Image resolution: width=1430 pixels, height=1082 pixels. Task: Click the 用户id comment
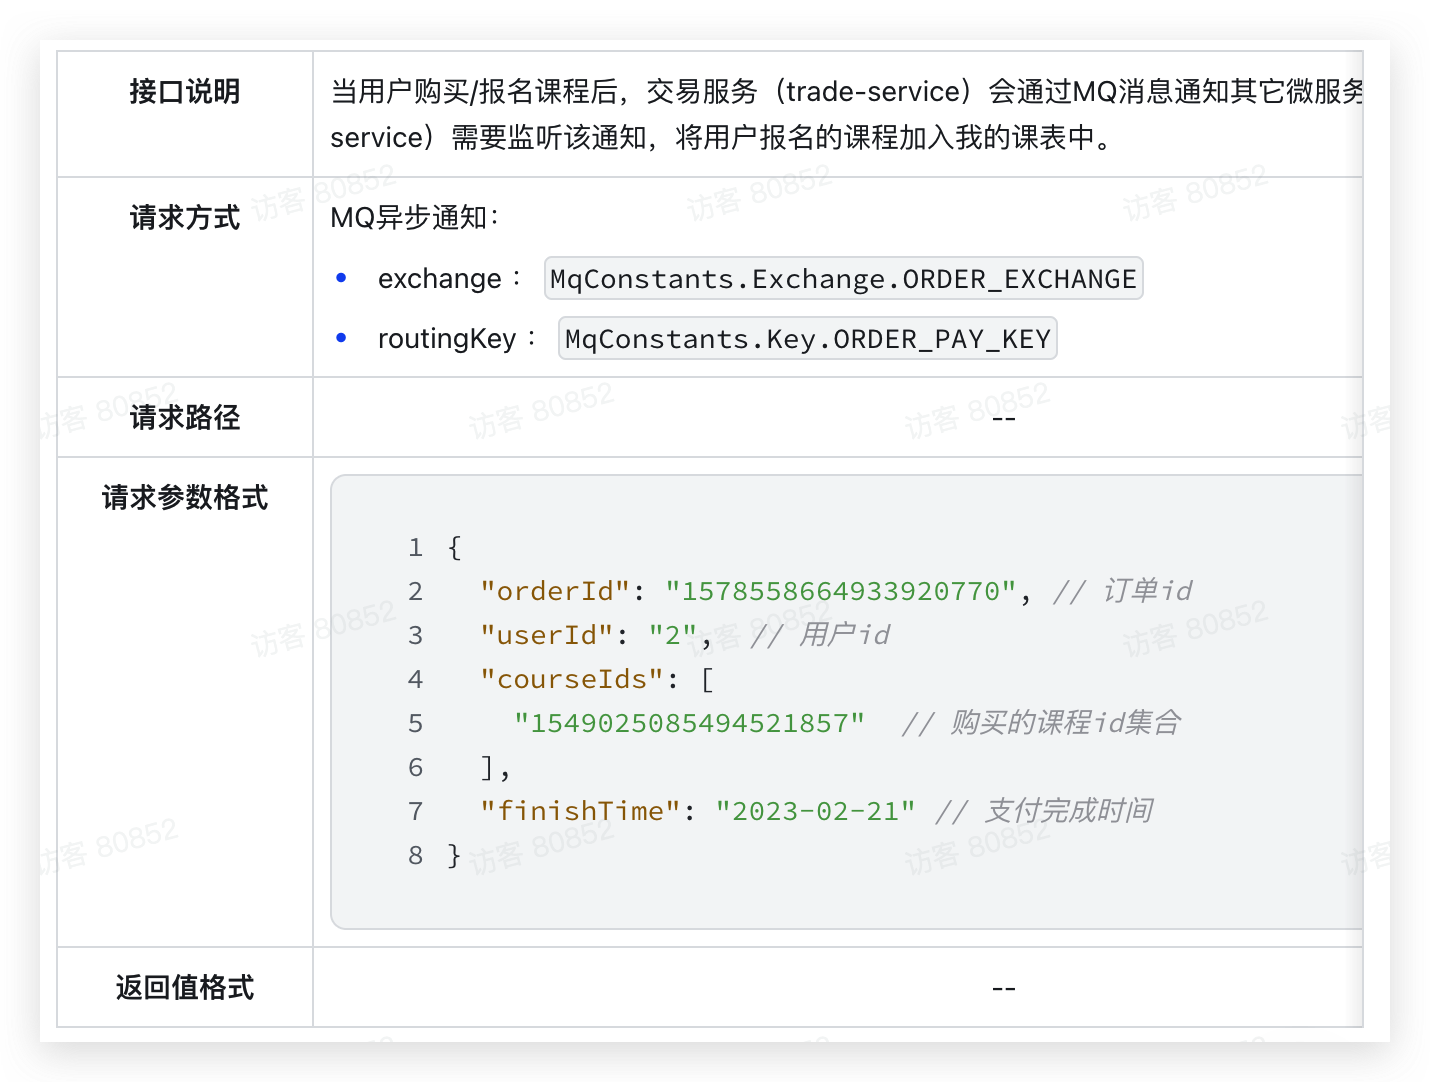pyautogui.click(x=820, y=635)
